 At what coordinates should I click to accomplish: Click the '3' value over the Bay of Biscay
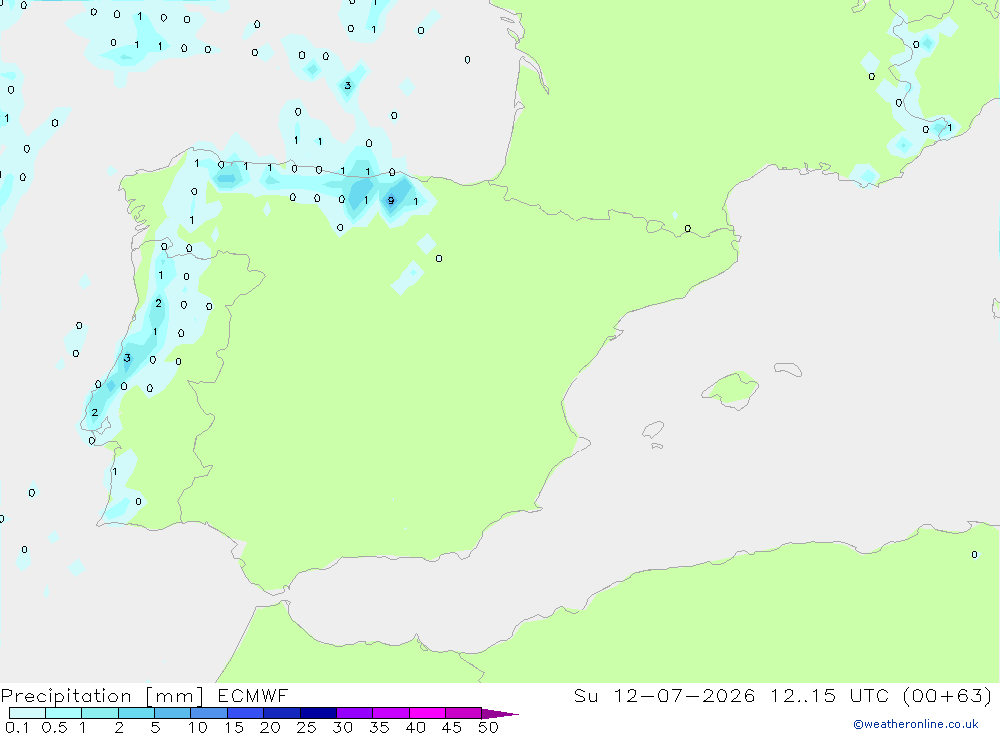tap(348, 85)
